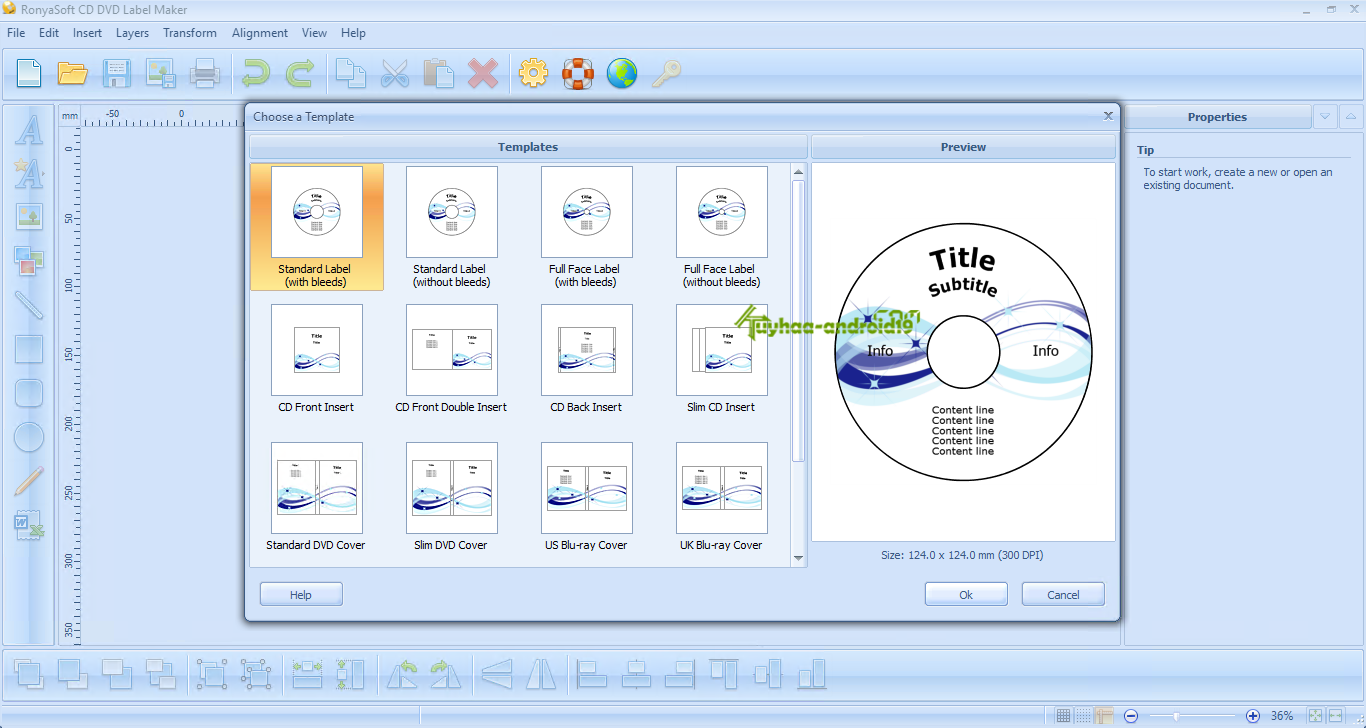Image resolution: width=1366 pixels, height=728 pixels.
Task: Click the Print icon in toolbar
Action: point(205,73)
